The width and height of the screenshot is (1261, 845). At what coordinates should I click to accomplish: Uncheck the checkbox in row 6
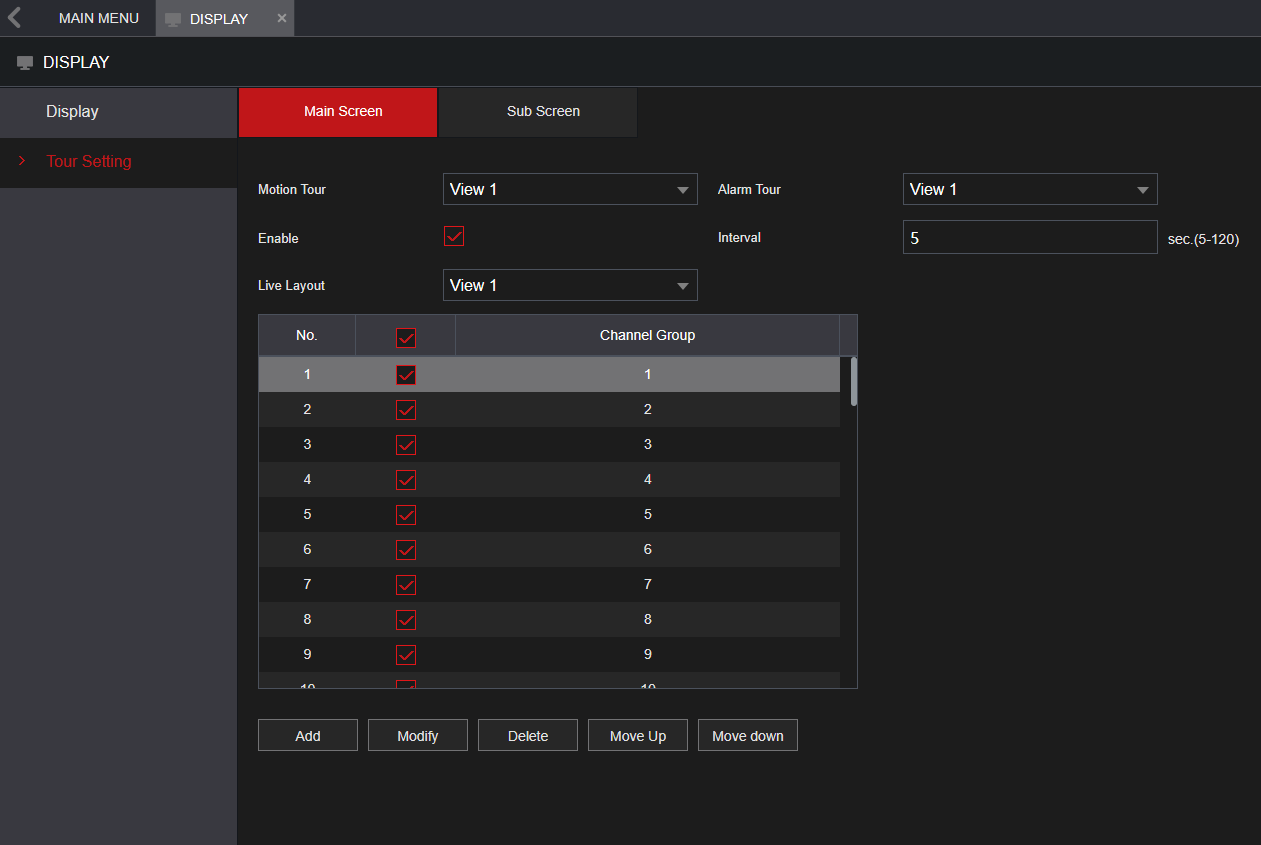(406, 550)
